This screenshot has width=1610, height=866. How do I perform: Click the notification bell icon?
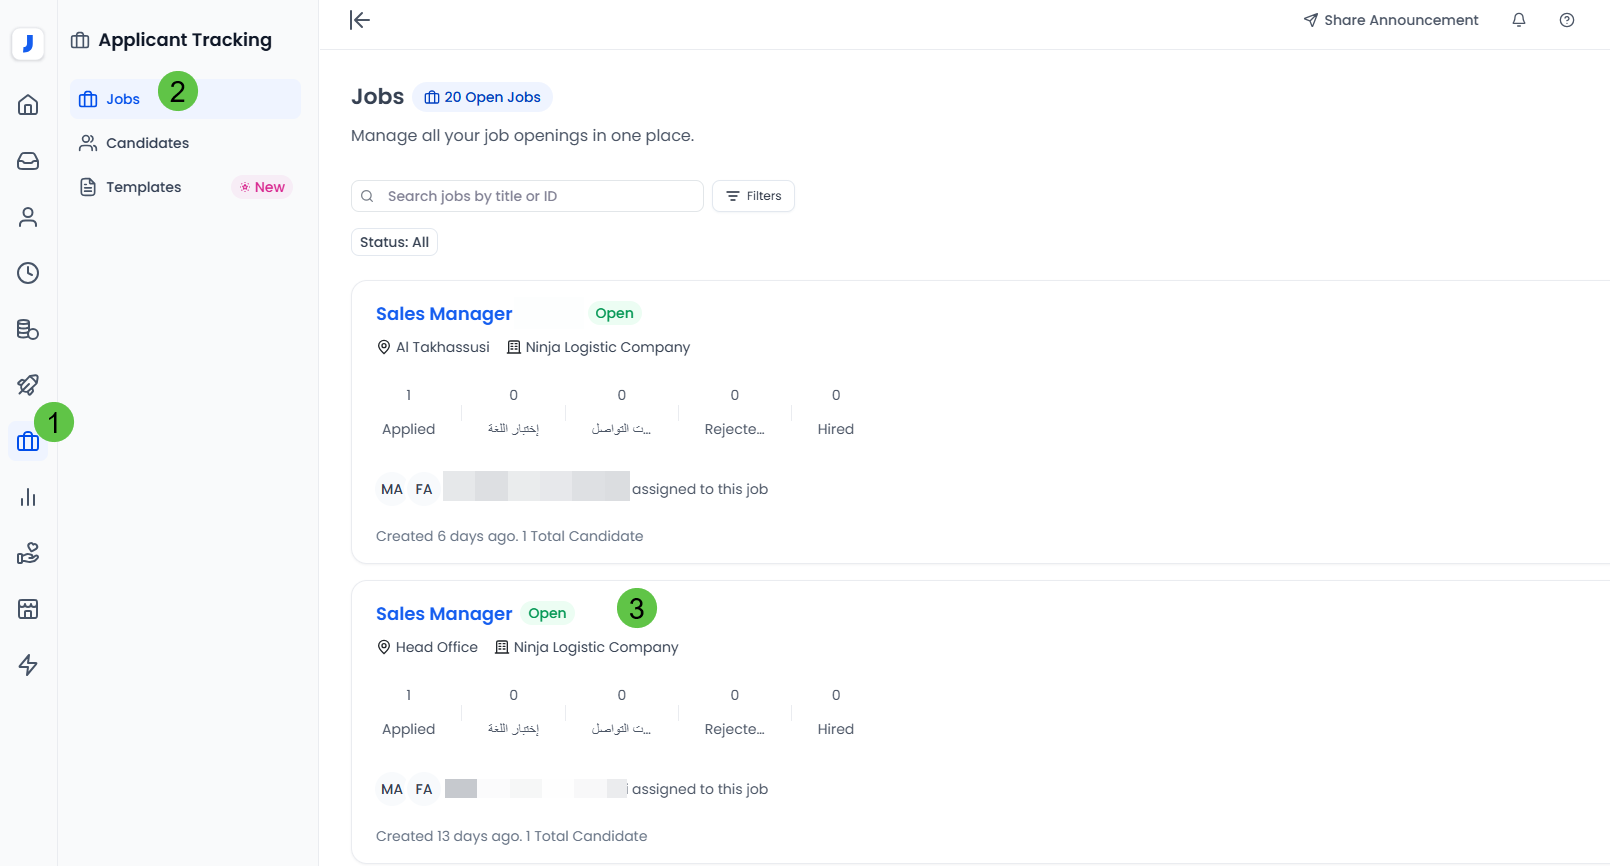click(x=1518, y=20)
